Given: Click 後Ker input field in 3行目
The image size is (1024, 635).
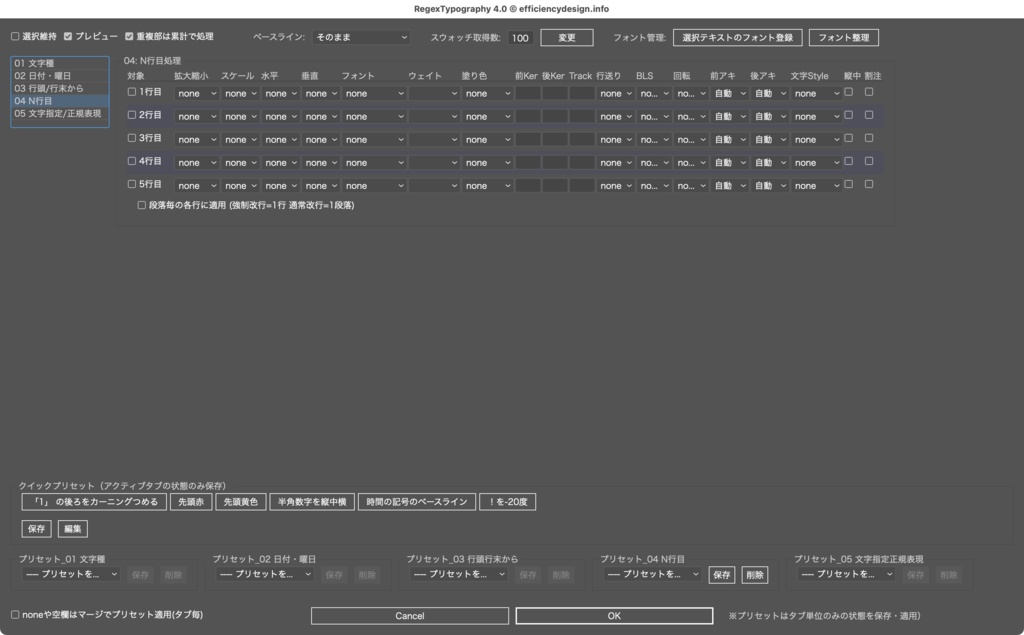Looking at the screenshot, I should 554,140.
